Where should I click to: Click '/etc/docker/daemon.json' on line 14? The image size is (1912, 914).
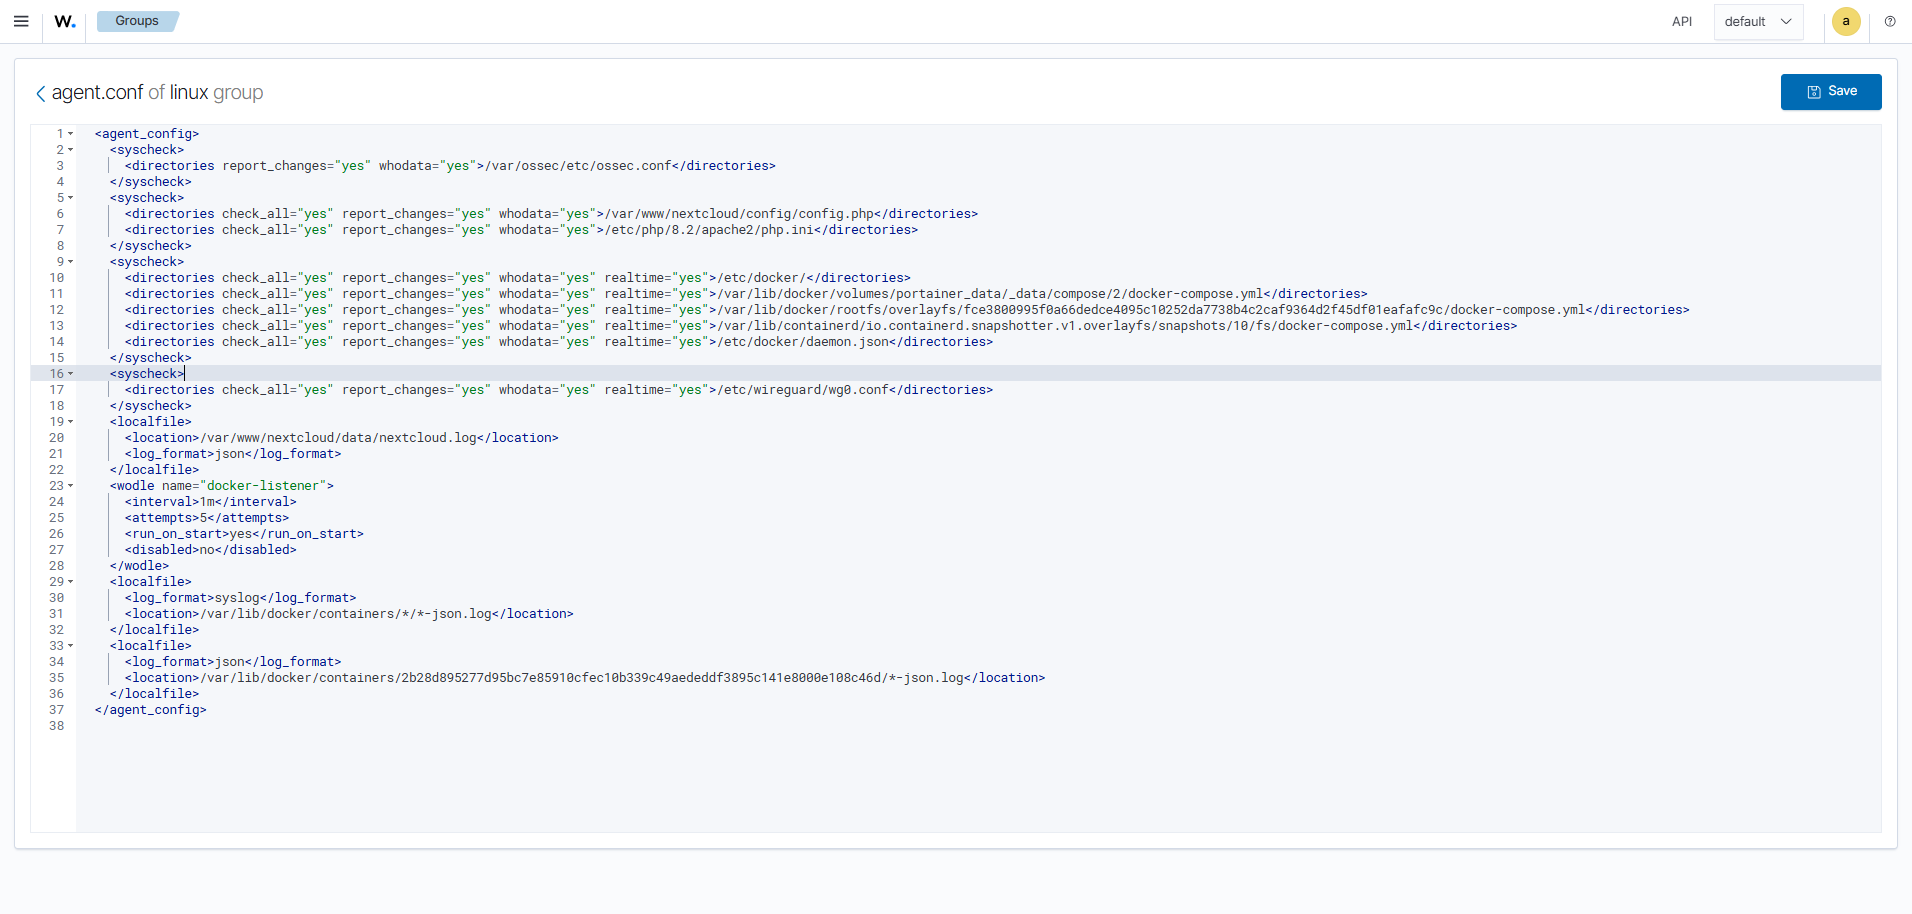803,342
